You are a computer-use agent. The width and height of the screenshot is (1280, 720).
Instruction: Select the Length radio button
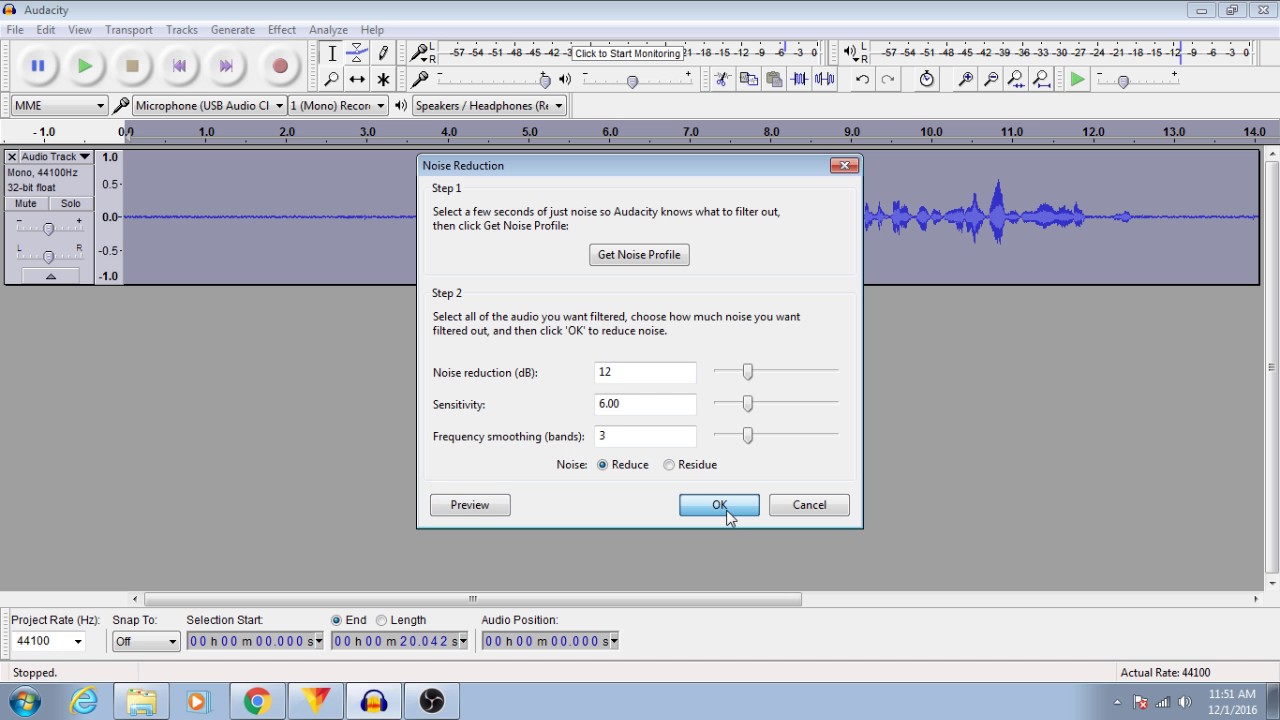[381, 620]
